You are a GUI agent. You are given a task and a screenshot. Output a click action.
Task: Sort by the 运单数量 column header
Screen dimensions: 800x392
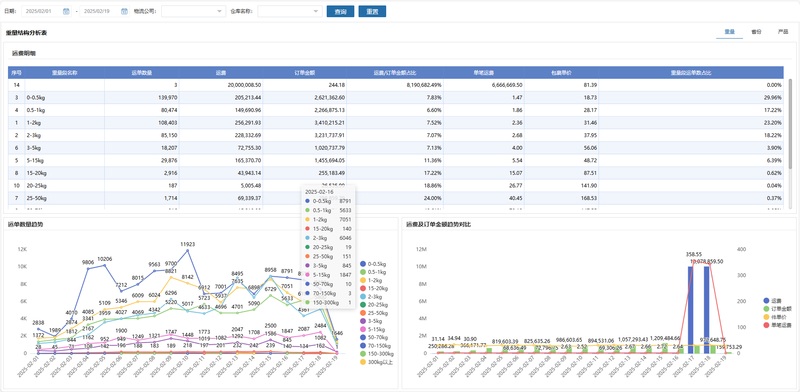pyautogui.click(x=142, y=72)
